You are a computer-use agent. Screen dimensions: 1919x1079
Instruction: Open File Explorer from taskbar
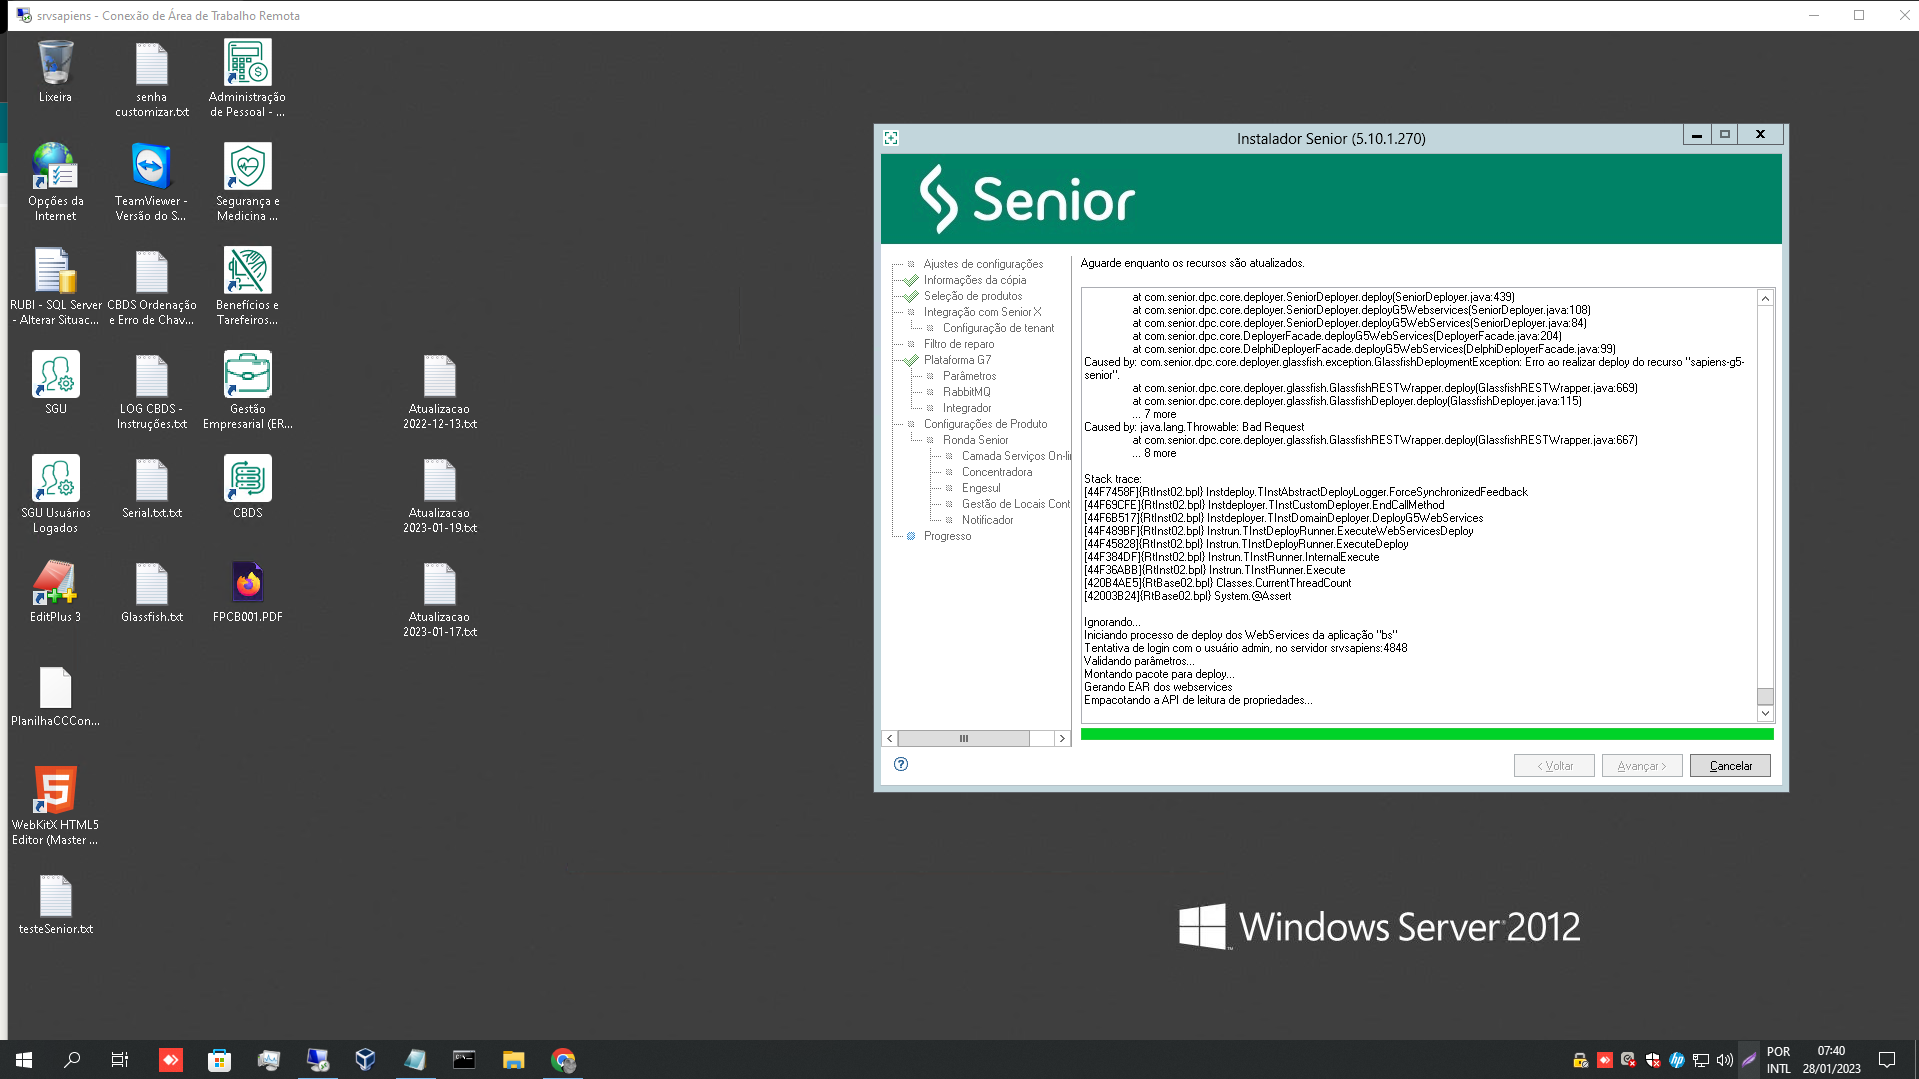coord(513,1060)
